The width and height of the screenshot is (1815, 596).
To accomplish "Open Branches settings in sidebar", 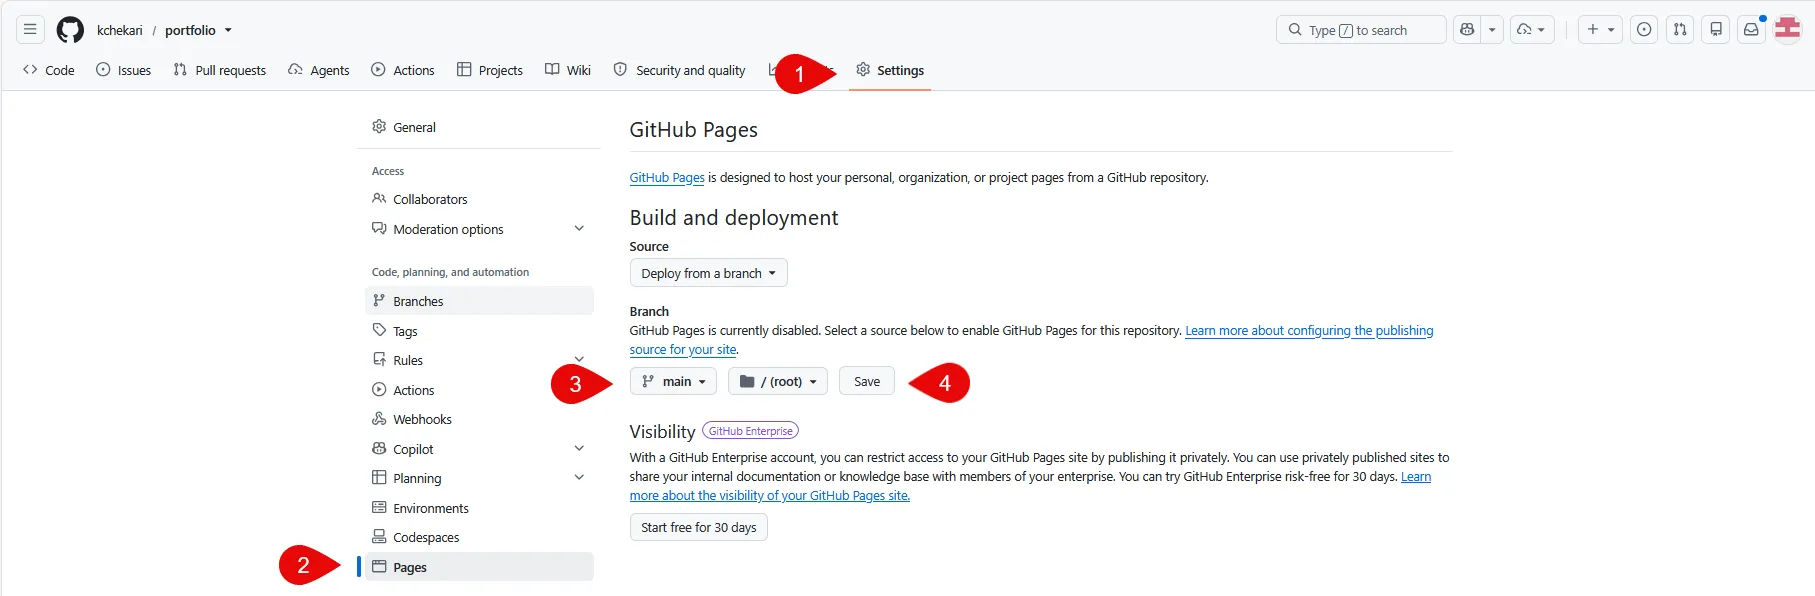I will [x=479, y=301].
